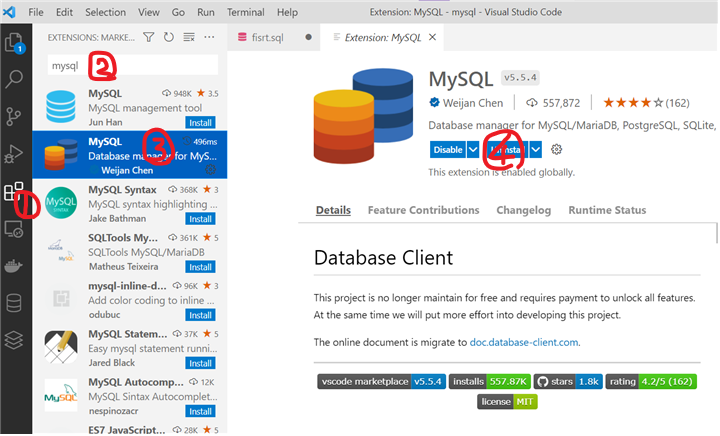Click the license MIT badge
Image resolution: width=720 pixels, height=436 pixels.
(507, 402)
